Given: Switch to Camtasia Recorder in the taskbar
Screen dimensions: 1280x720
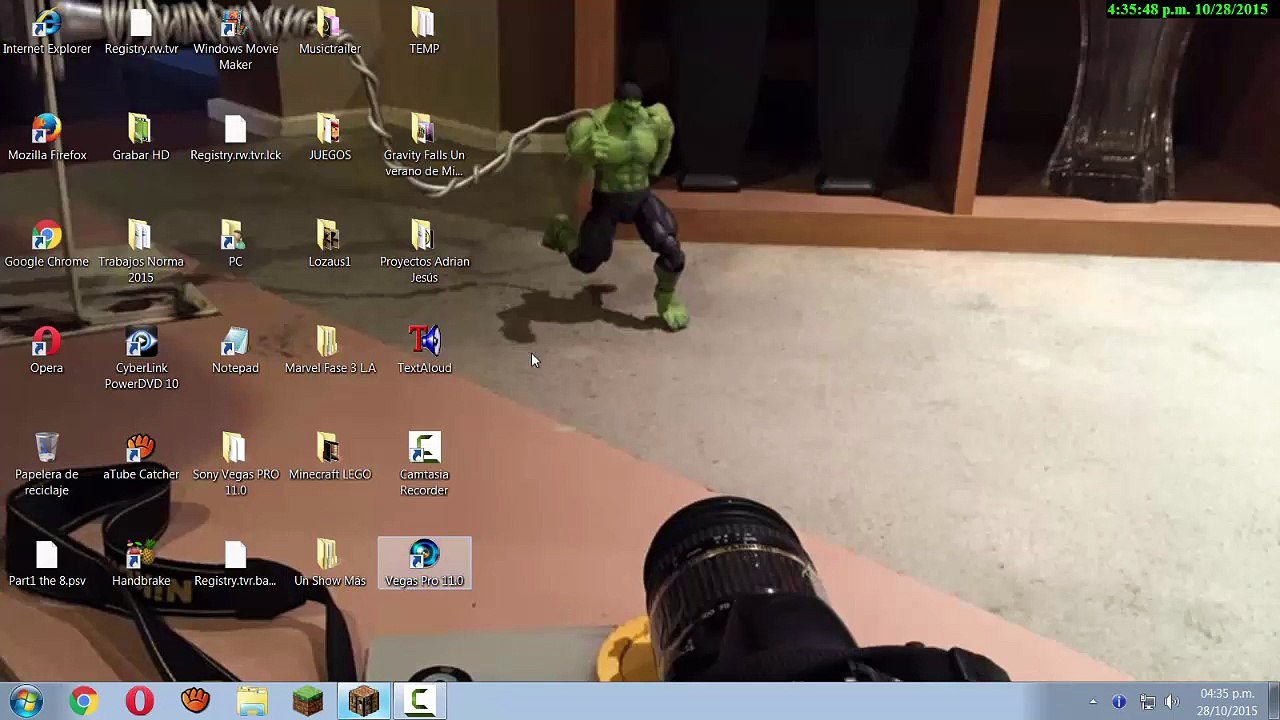Looking at the screenshot, I should click(x=420, y=701).
